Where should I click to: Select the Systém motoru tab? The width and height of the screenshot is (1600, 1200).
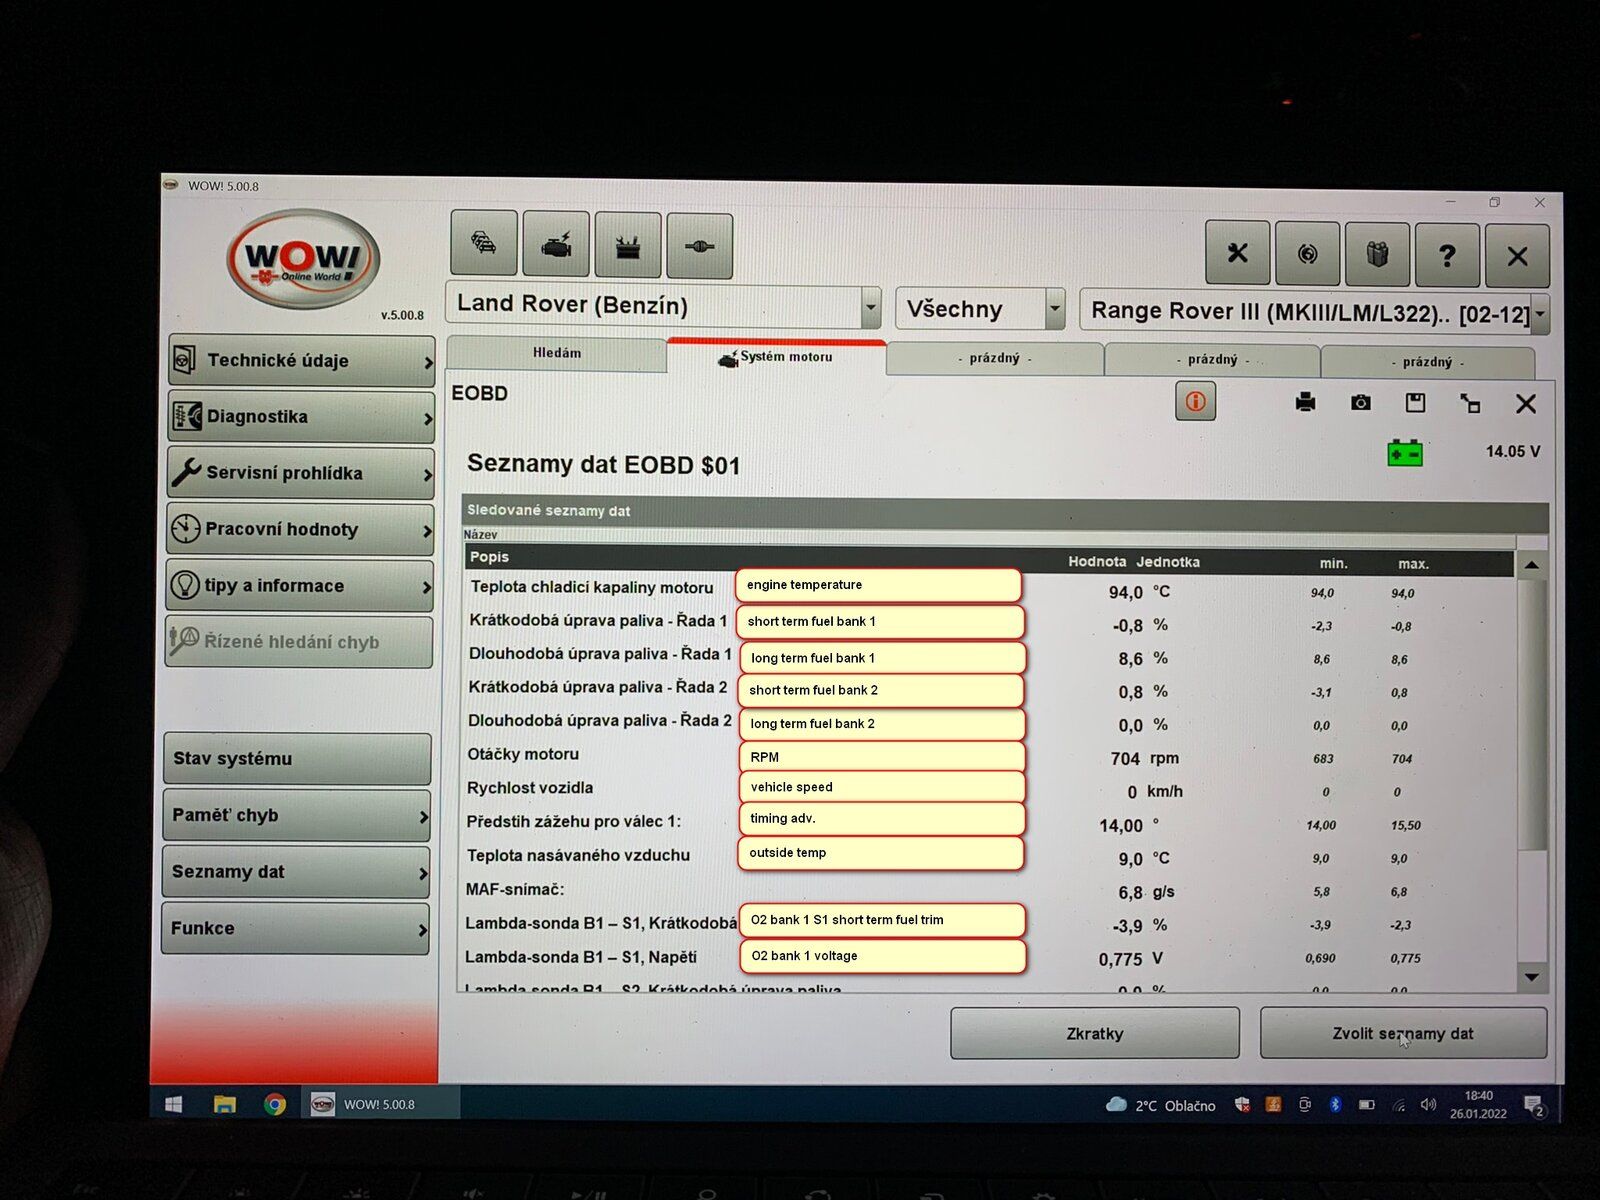[776, 357]
